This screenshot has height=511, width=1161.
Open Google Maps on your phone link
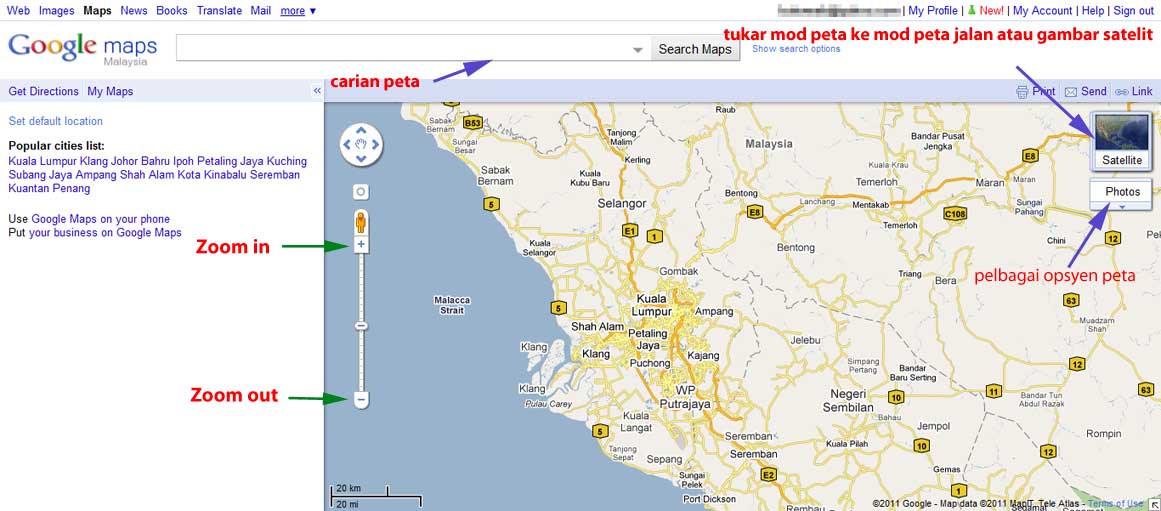point(101,219)
